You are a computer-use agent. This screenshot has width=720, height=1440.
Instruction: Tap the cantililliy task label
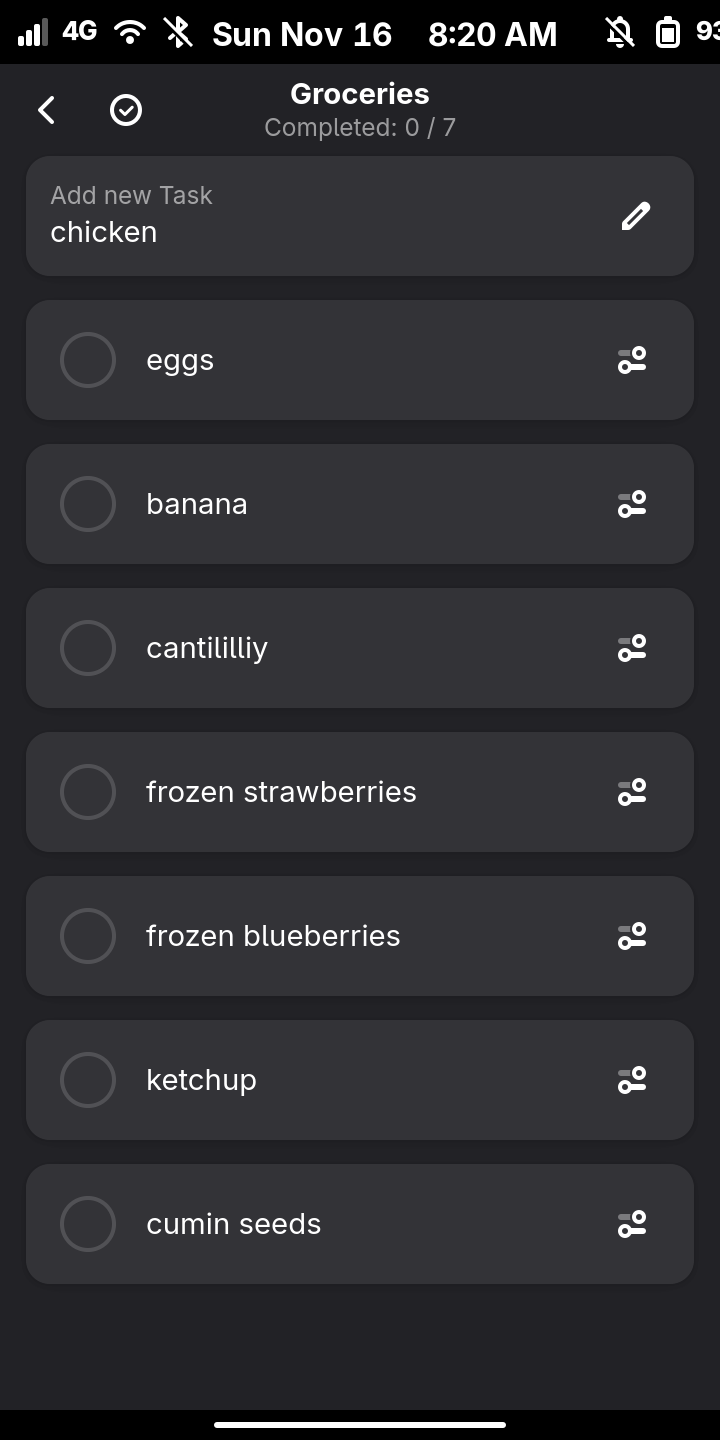point(207,649)
